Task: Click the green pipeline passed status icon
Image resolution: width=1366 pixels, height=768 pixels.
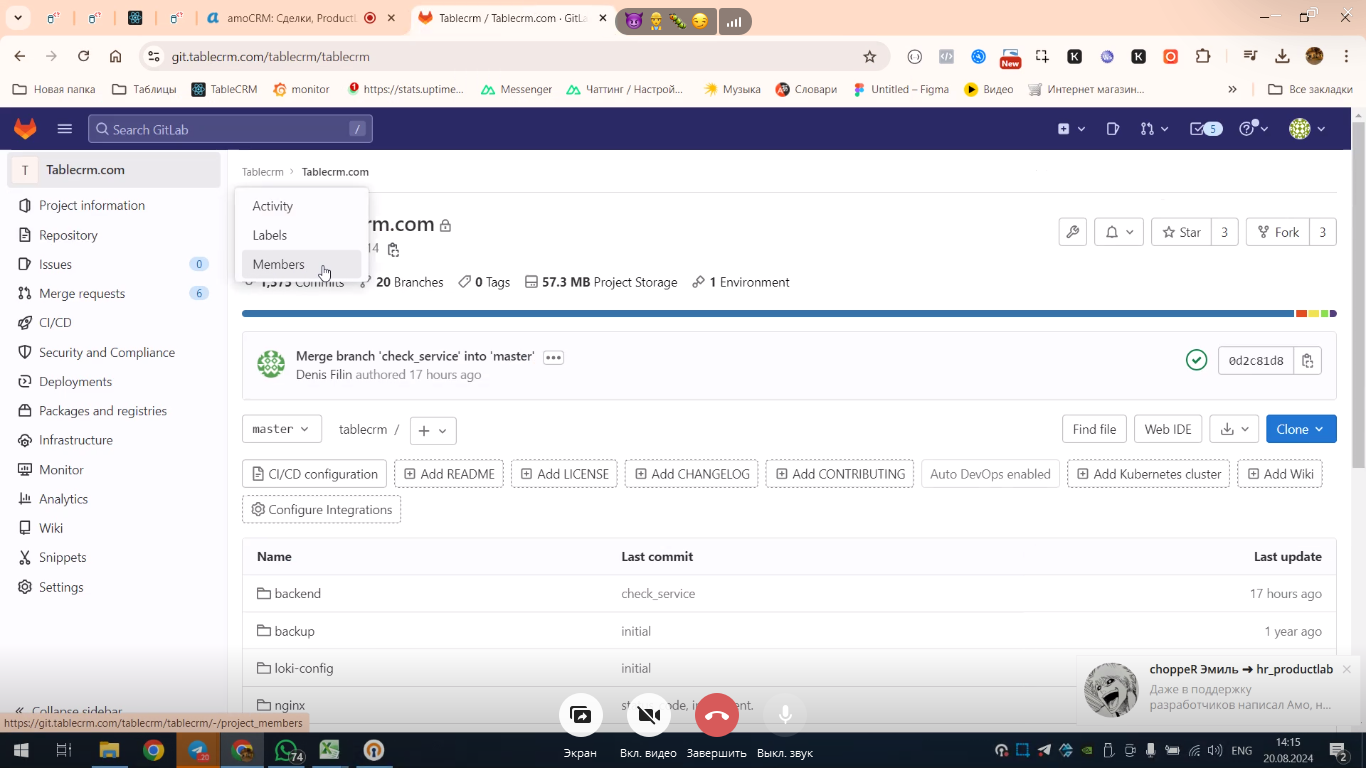Action: (x=1196, y=360)
